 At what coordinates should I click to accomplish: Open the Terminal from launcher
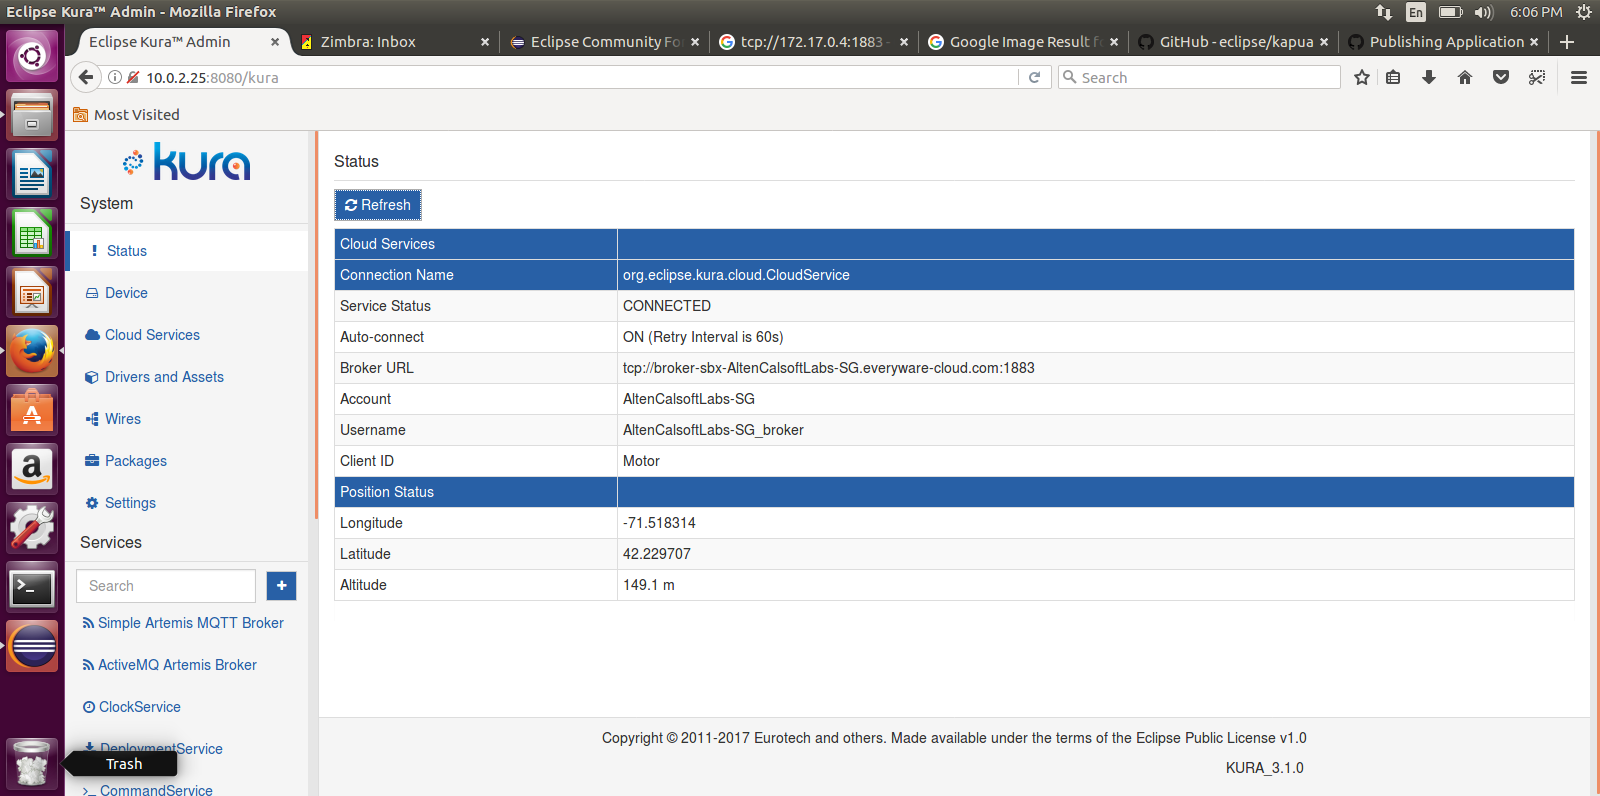point(32,588)
